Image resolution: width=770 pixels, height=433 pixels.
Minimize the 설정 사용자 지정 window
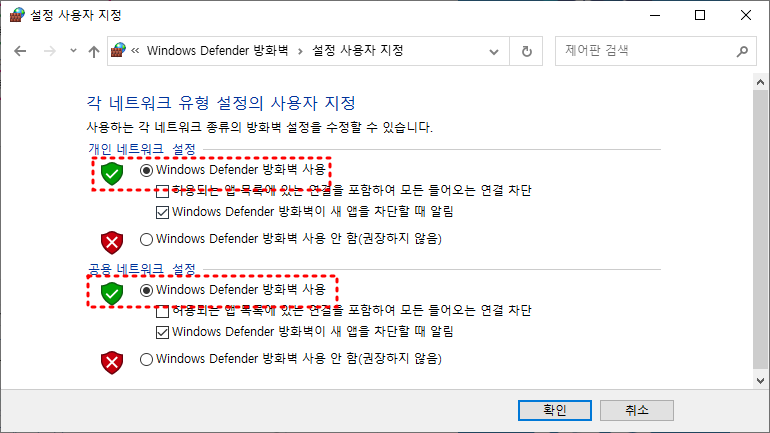pos(655,15)
